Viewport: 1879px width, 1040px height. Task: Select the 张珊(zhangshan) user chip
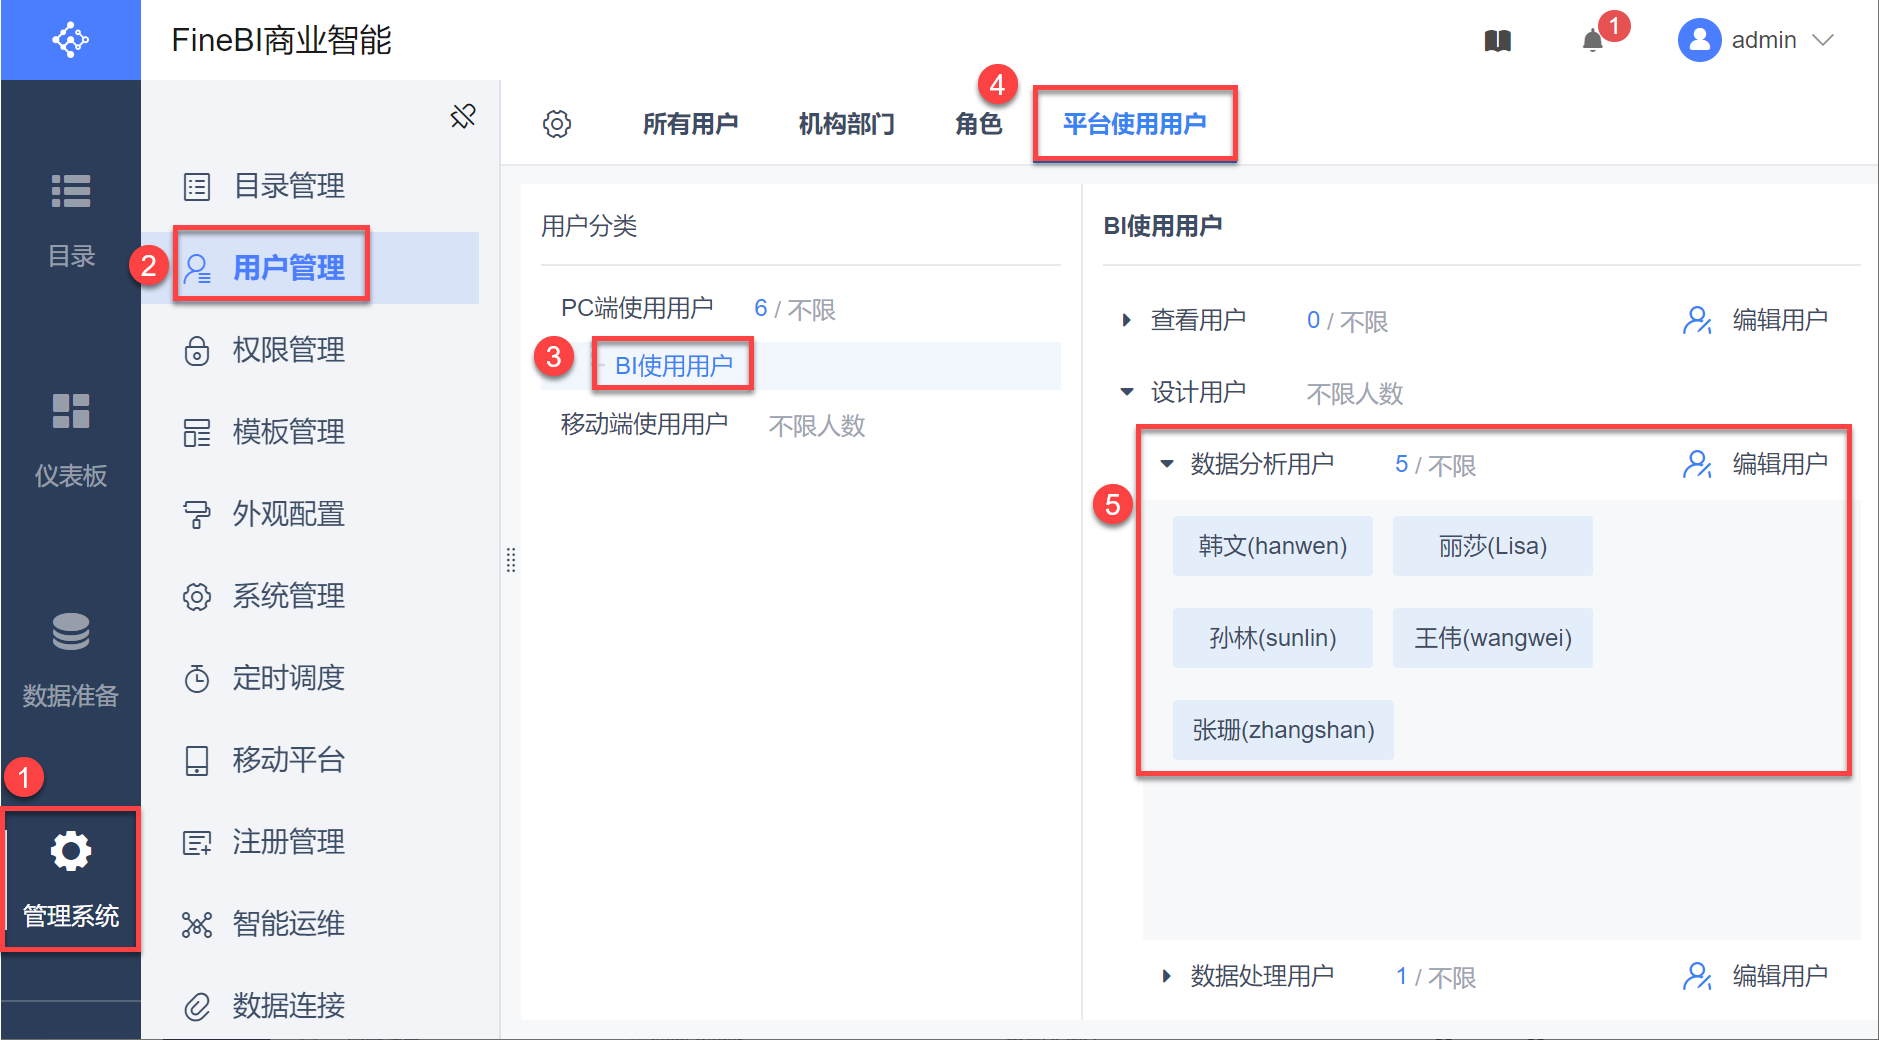click(1283, 730)
